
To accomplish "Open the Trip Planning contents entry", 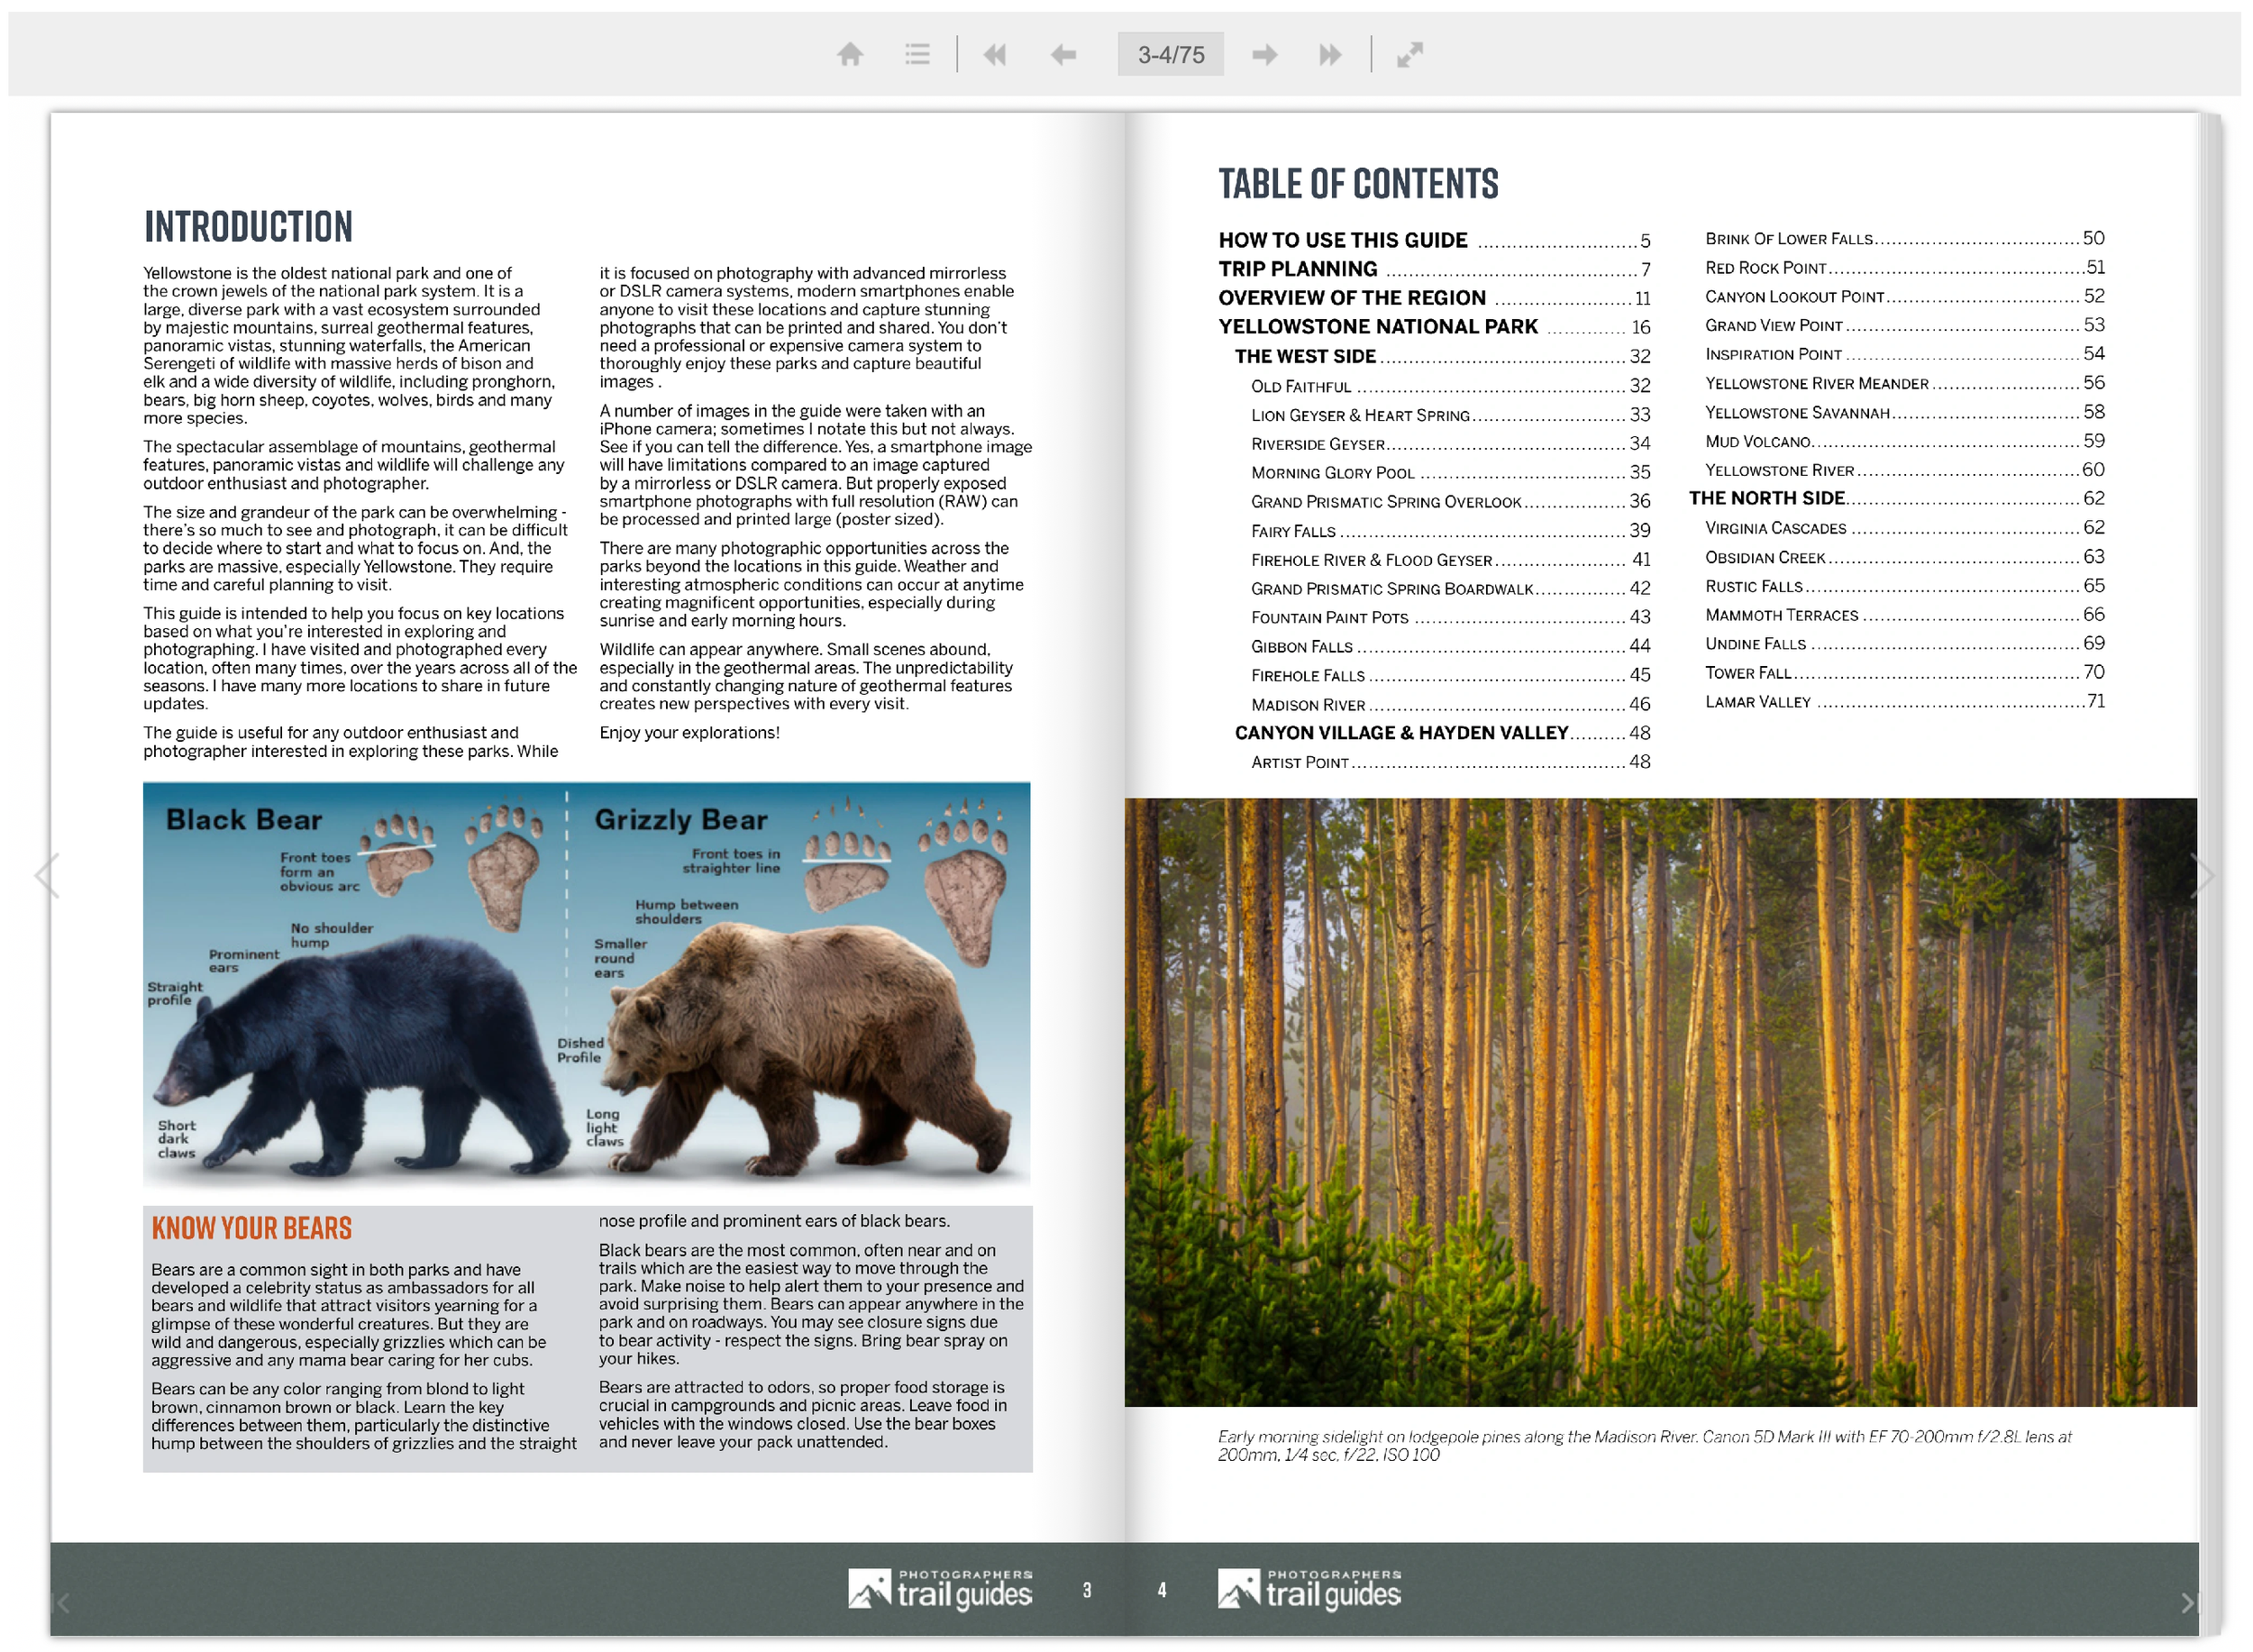I will (x=1297, y=269).
